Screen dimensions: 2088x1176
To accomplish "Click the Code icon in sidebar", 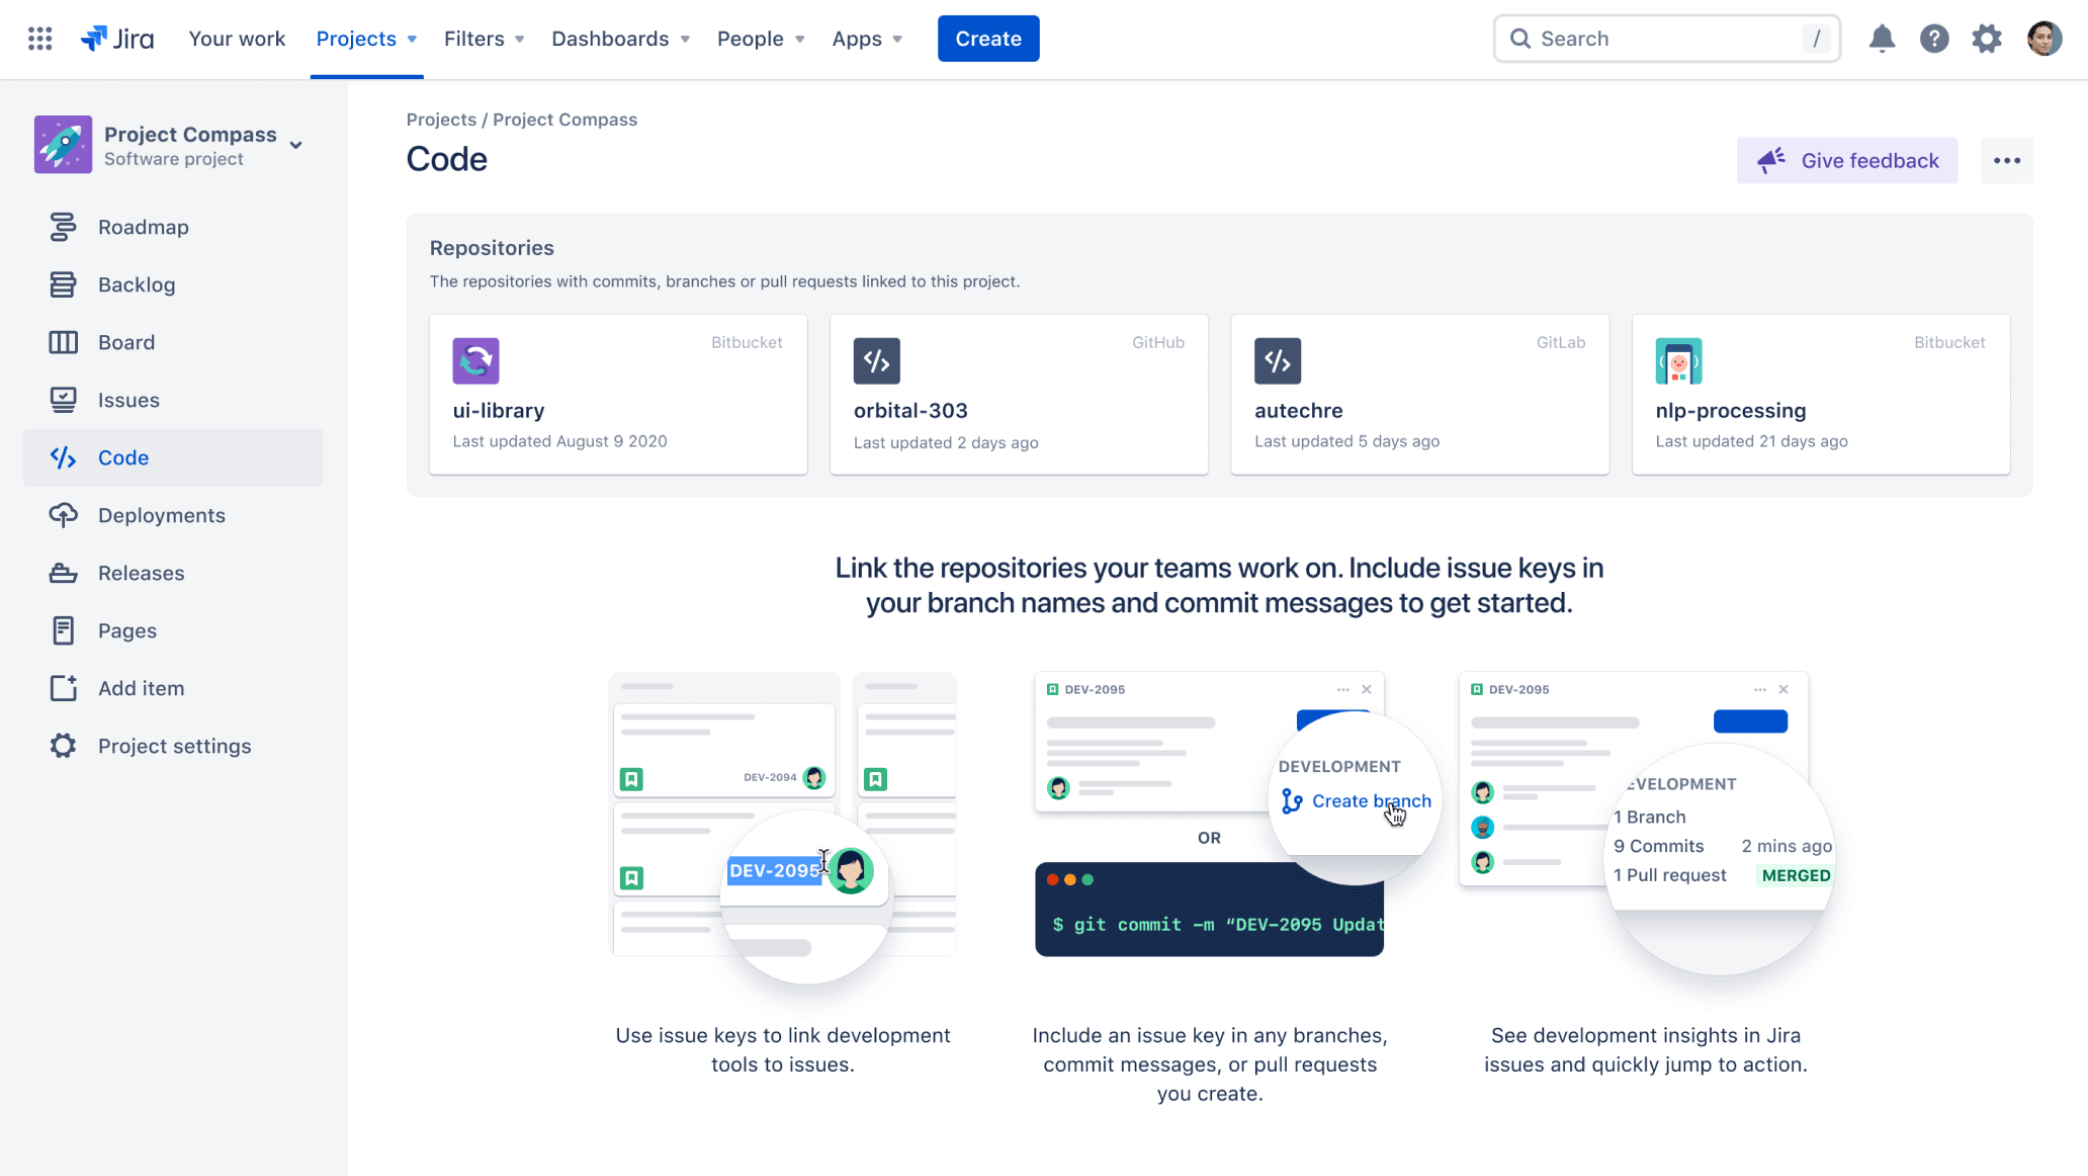I will [62, 456].
